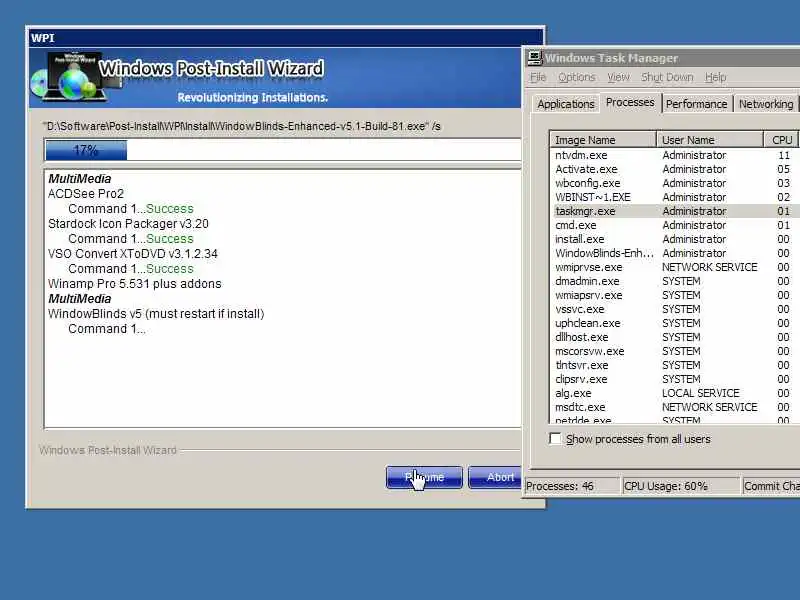This screenshot has height=600, width=800.
Task: Select the WindowBlinds-Enh... process
Action: [674, 253]
